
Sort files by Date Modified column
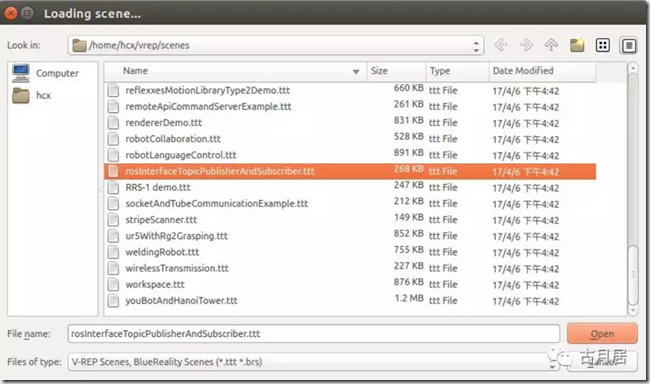(x=542, y=71)
